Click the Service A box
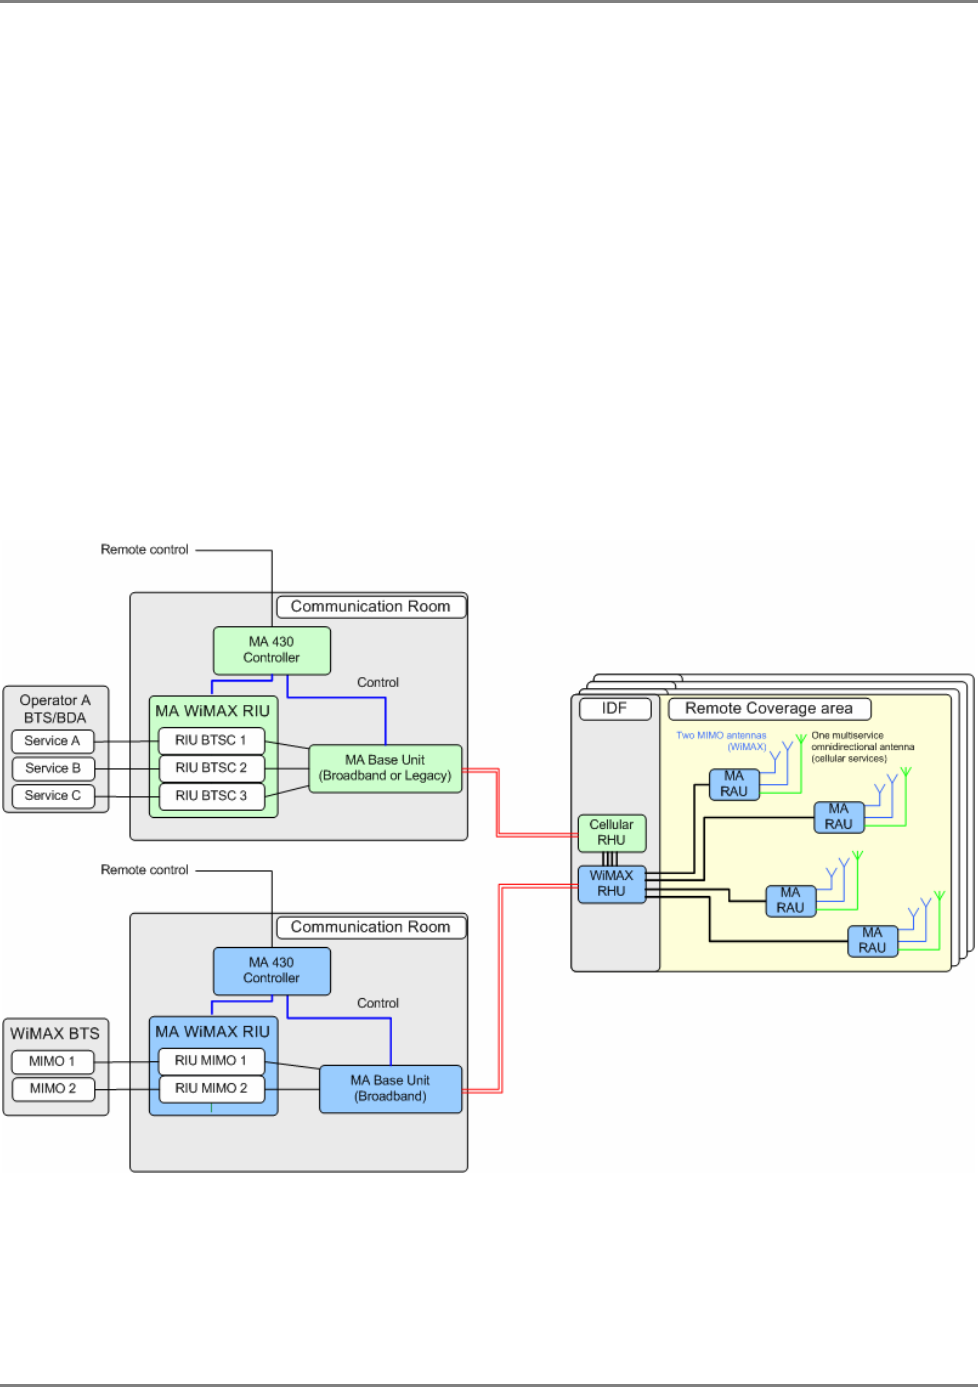Viewport: 978px width, 1387px height. click(x=52, y=741)
